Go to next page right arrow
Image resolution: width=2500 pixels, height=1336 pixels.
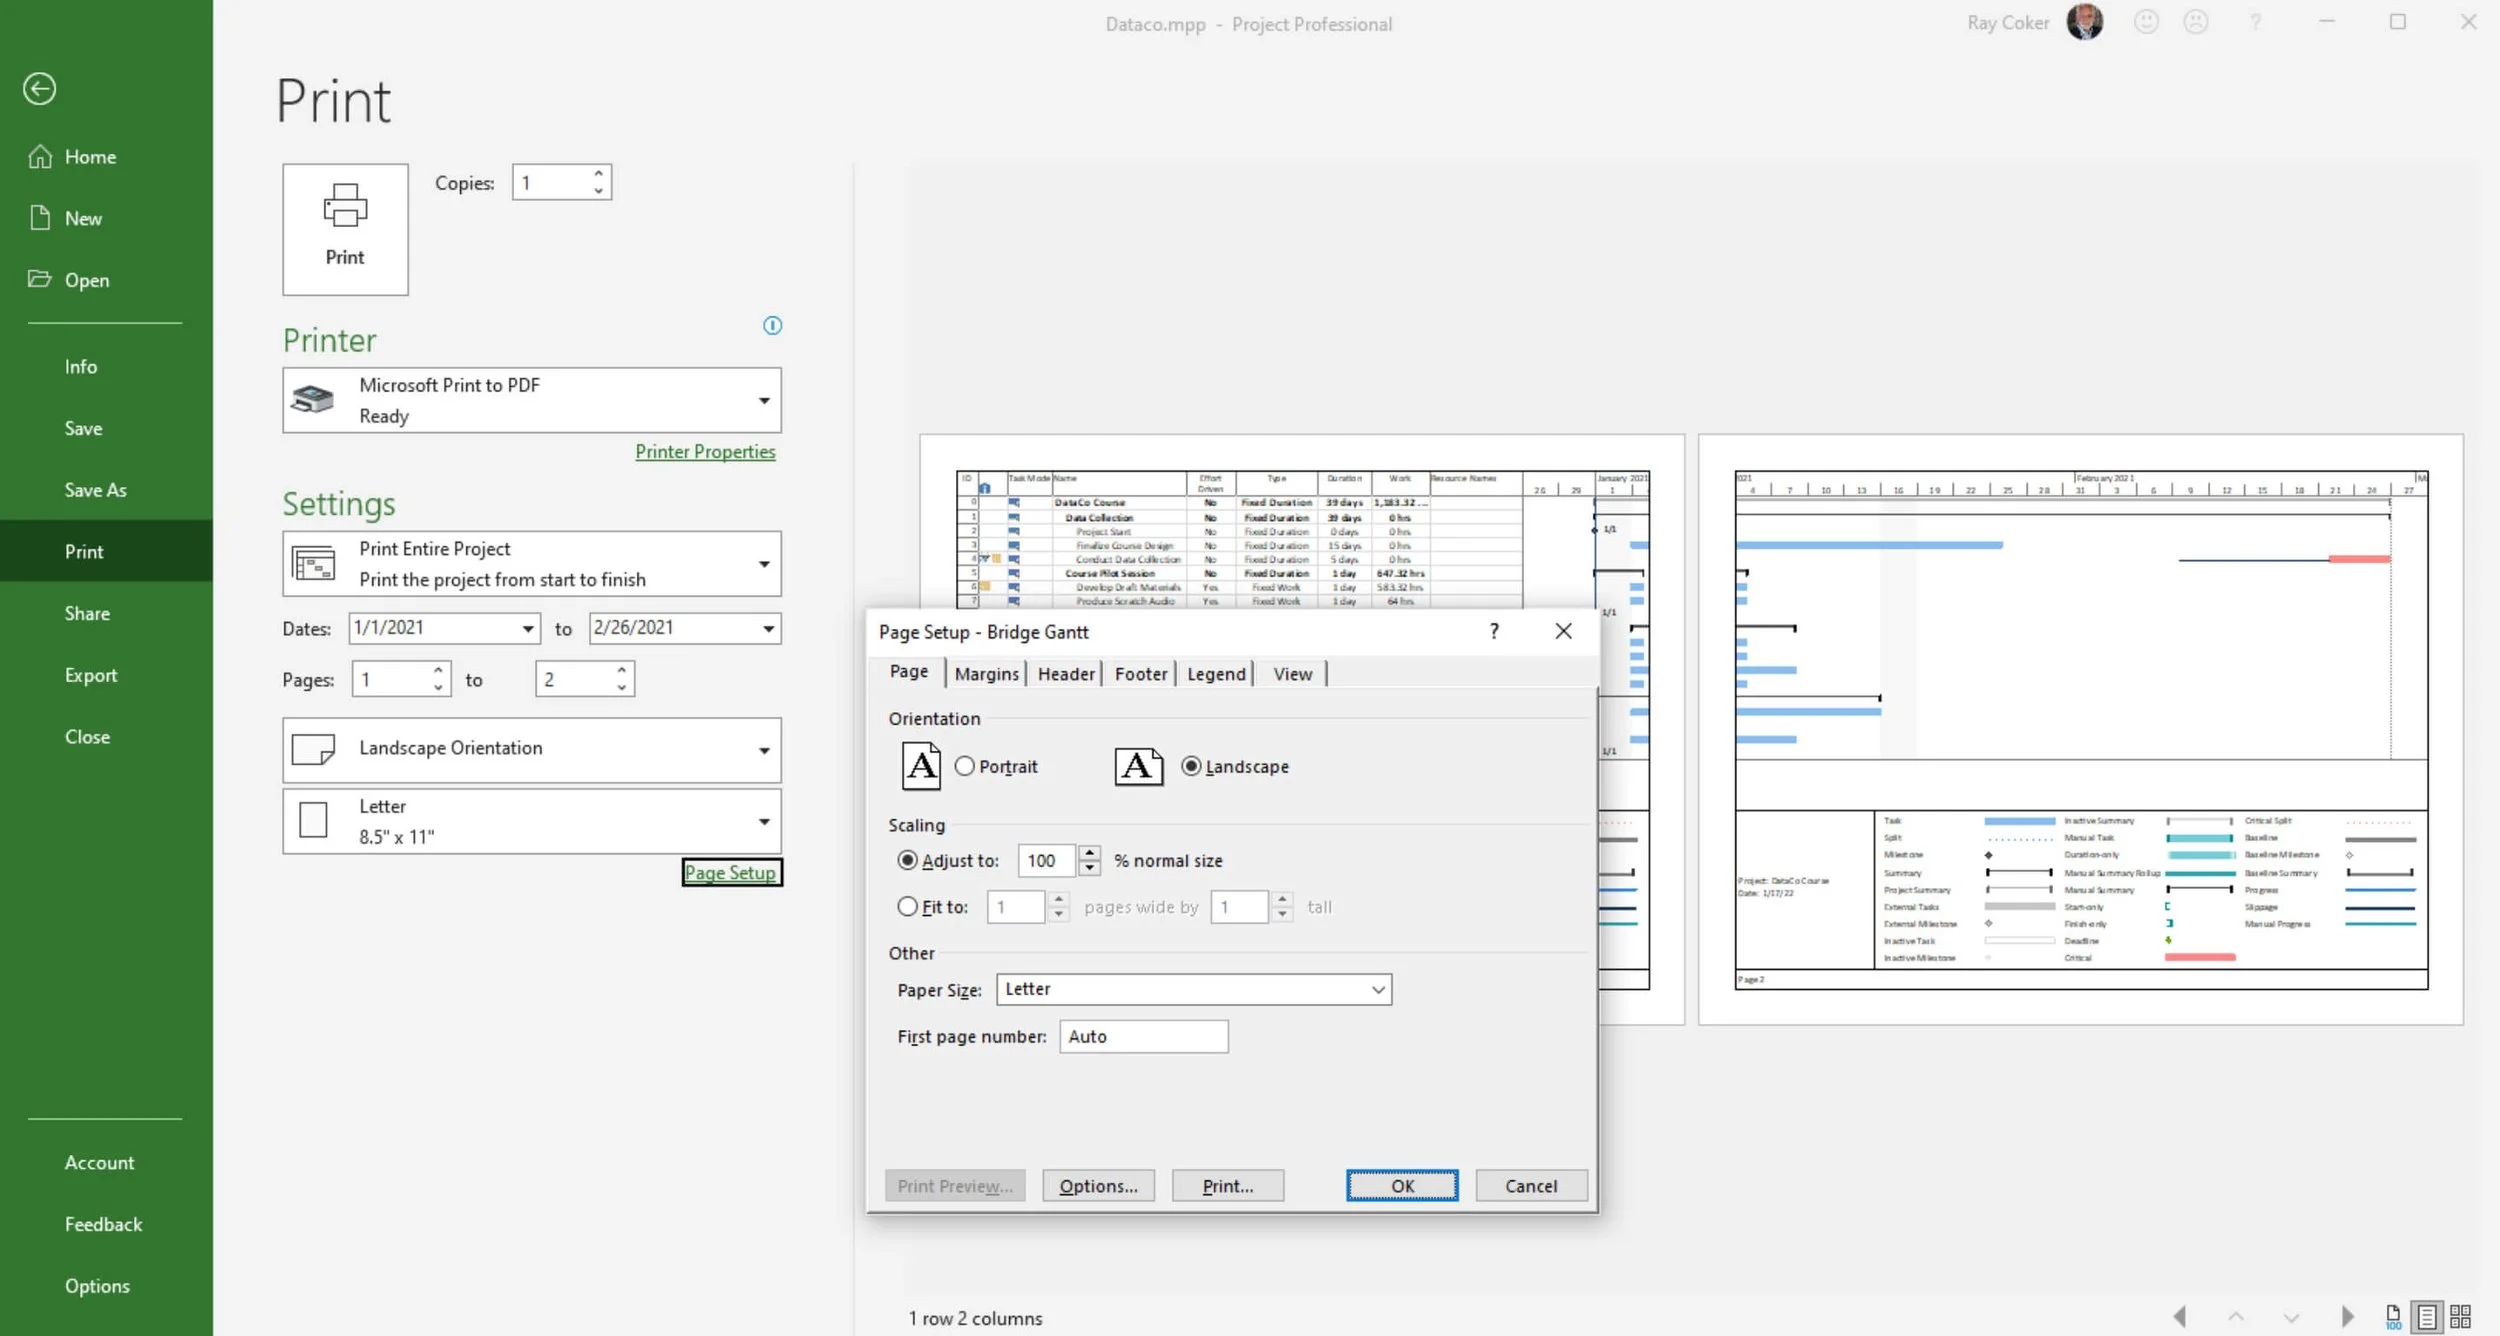(2347, 1316)
